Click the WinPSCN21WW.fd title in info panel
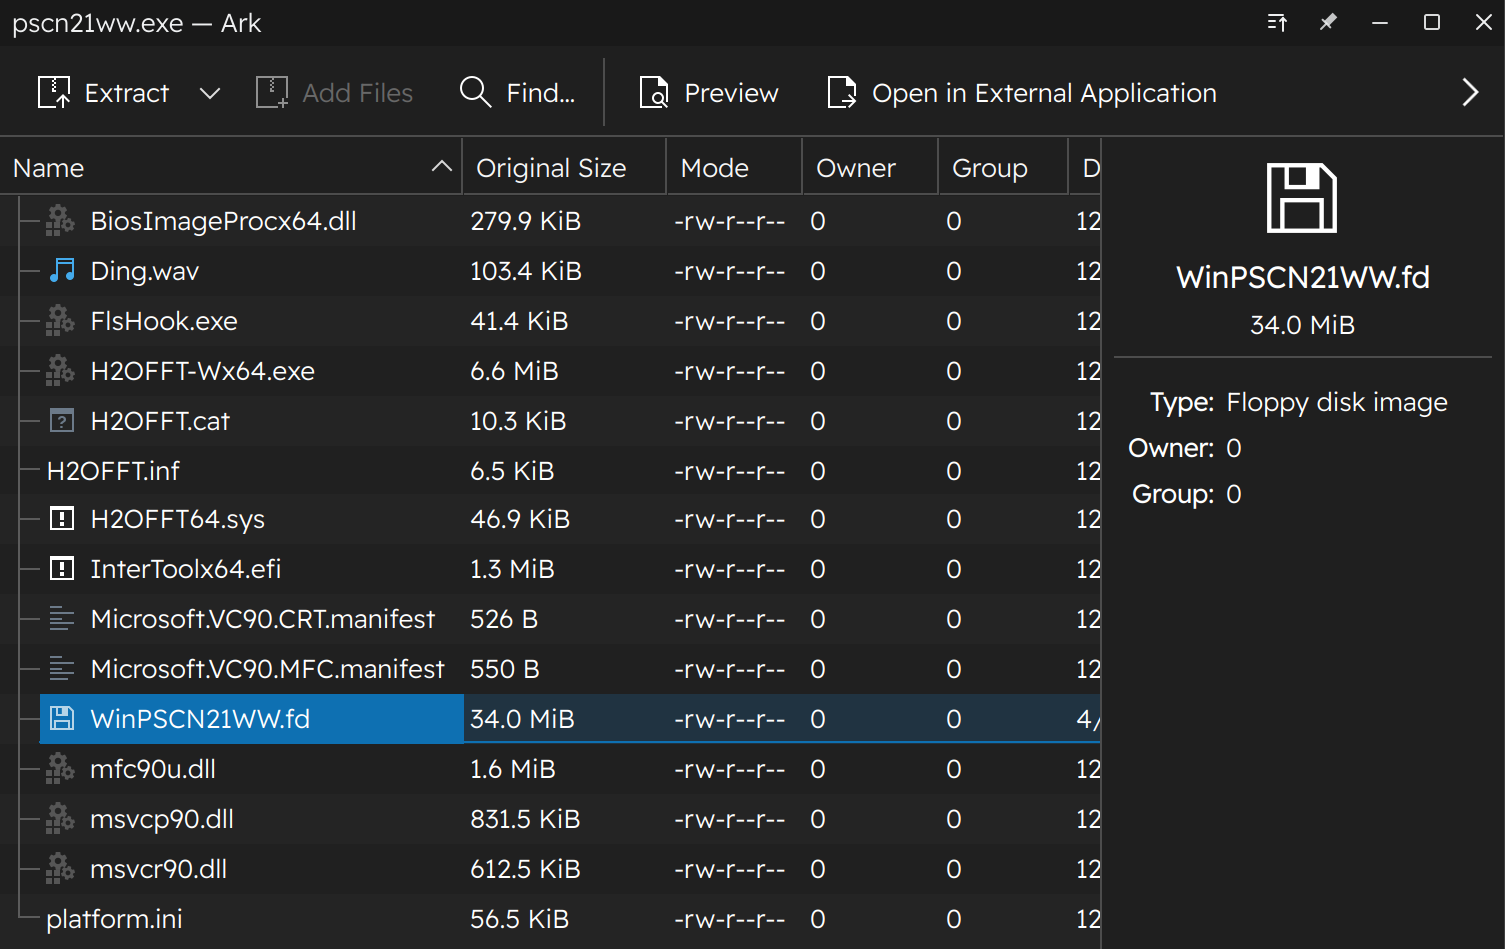The image size is (1505, 949). pos(1302,277)
